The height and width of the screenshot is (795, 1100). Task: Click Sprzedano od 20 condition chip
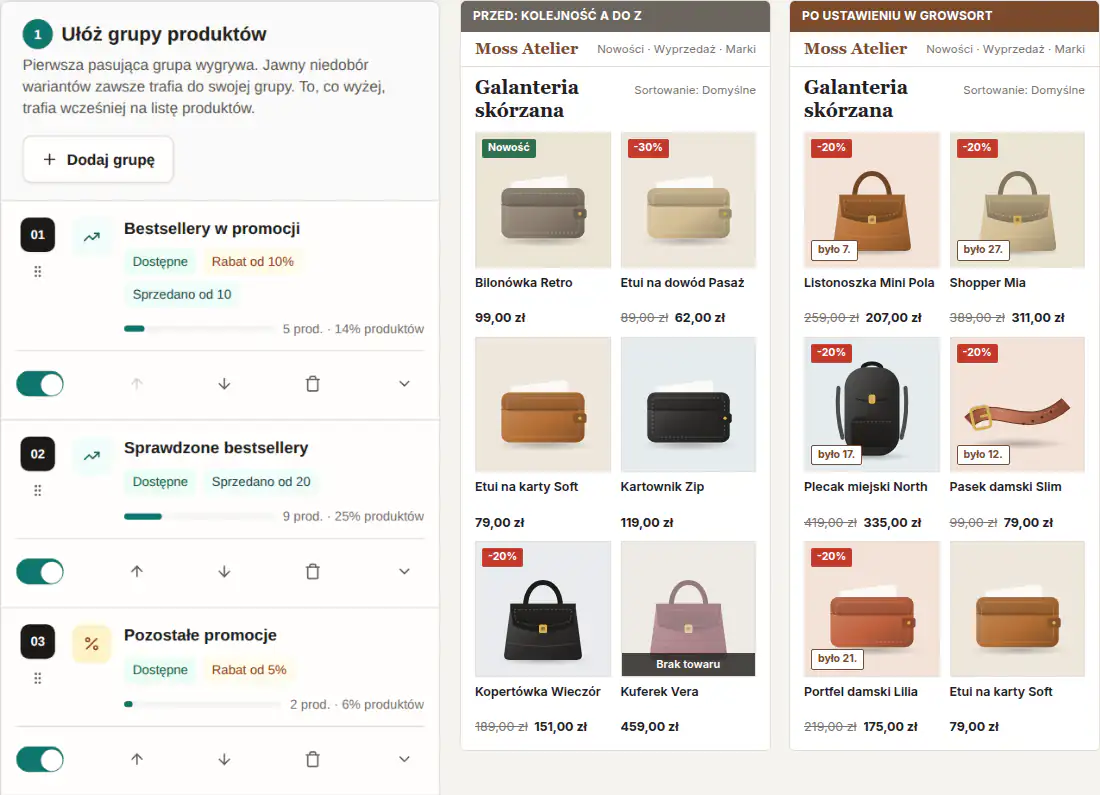click(x=261, y=481)
